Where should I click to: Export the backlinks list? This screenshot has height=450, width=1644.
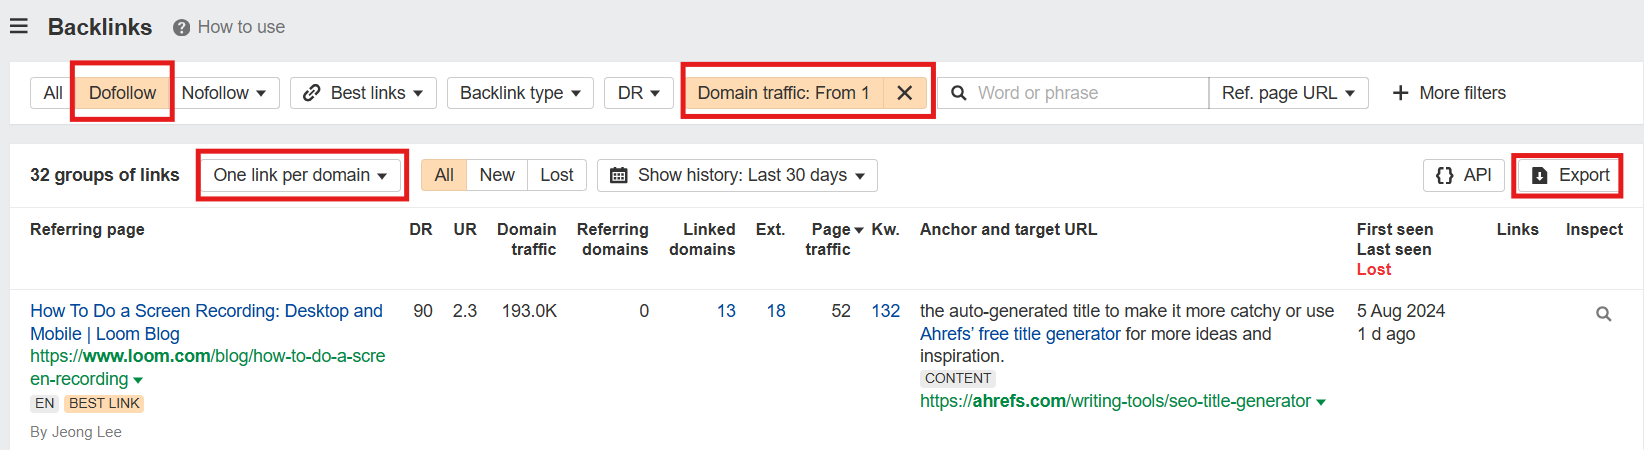[x=1570, y=175]
